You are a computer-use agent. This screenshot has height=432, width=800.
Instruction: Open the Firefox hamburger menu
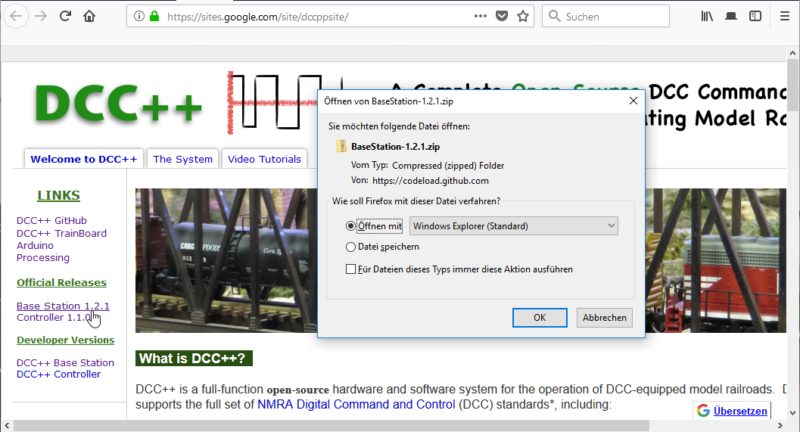coord(785,16)
